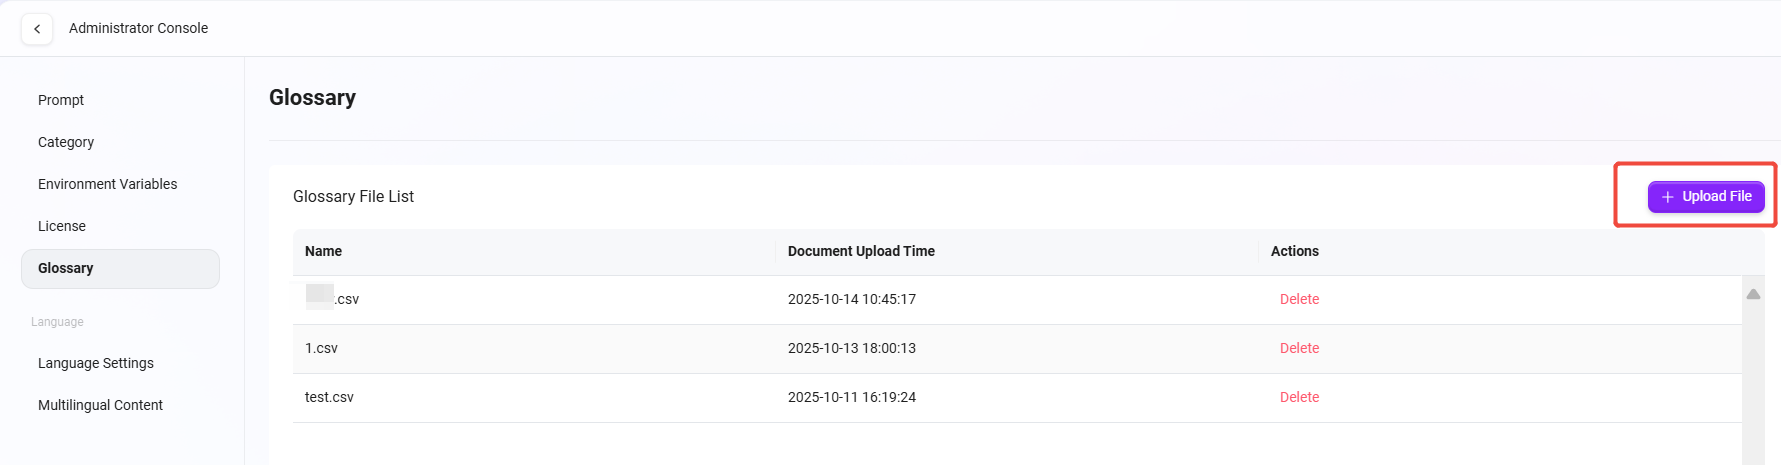Image resolution: width=1781 pixels, height=465 pixels.
Task: Open Environment Variables settings
Action: tap(107, 184)
